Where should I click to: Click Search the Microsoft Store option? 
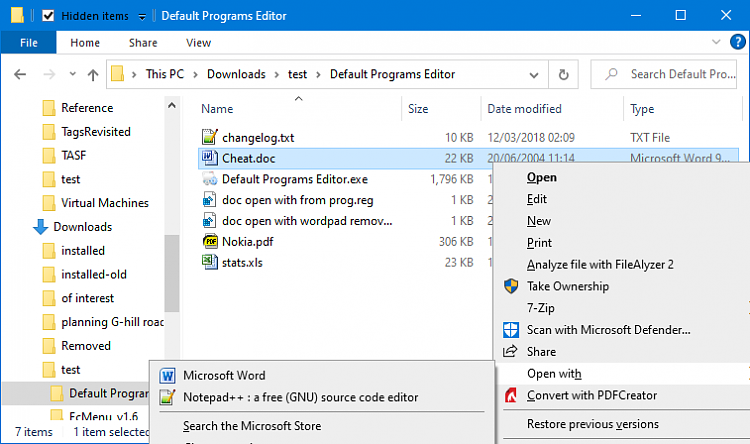[x=252, y=426]
